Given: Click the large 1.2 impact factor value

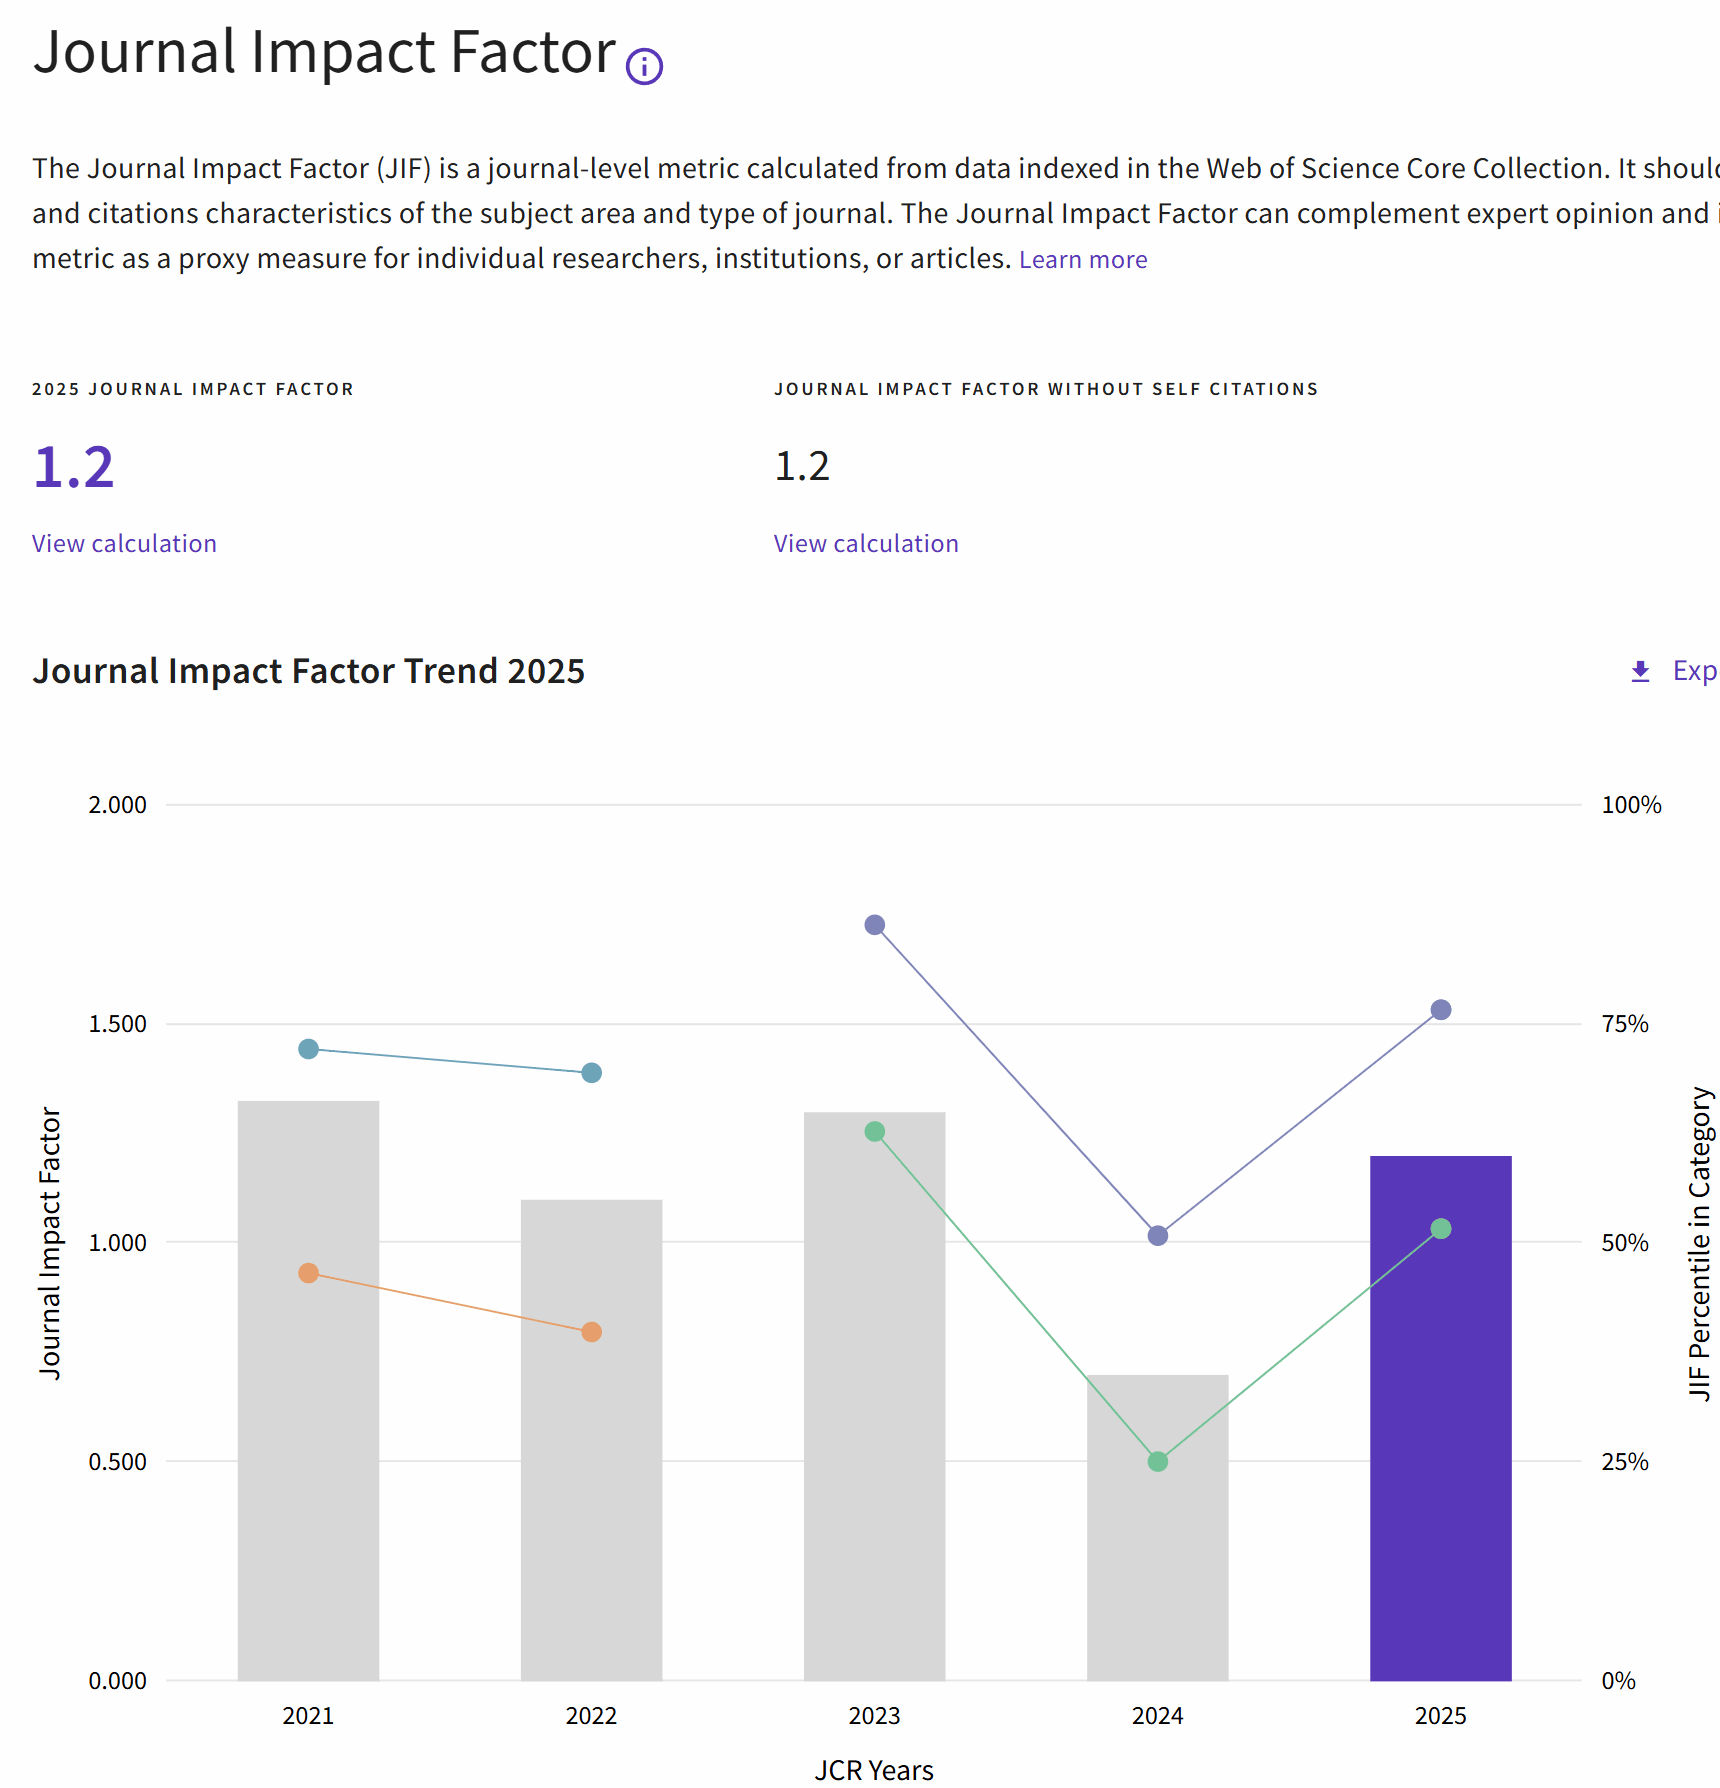Looking at the screenshot, I should click(x=74, y=467).
